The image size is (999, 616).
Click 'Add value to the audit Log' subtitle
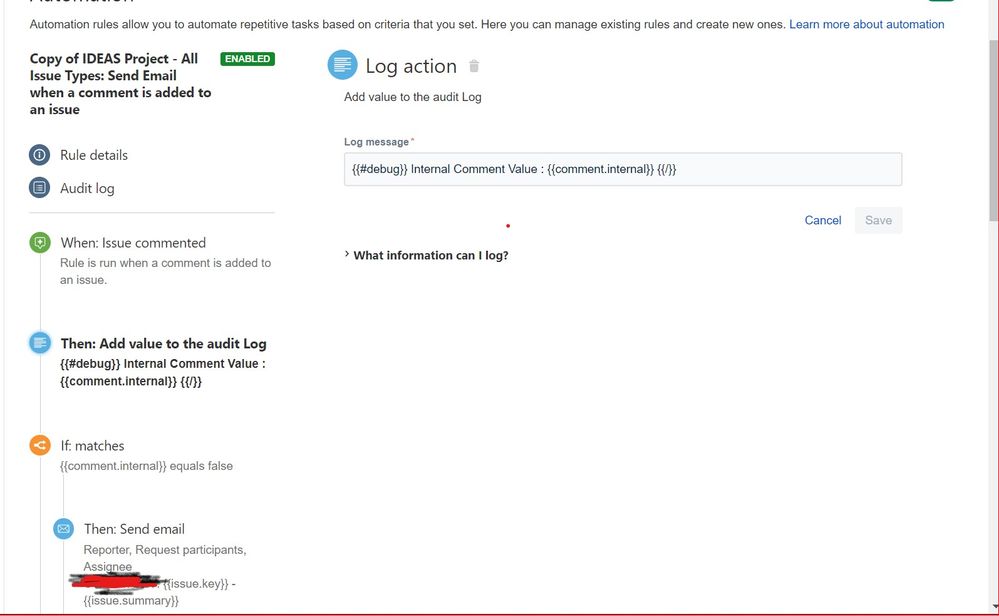coord(413,97)
